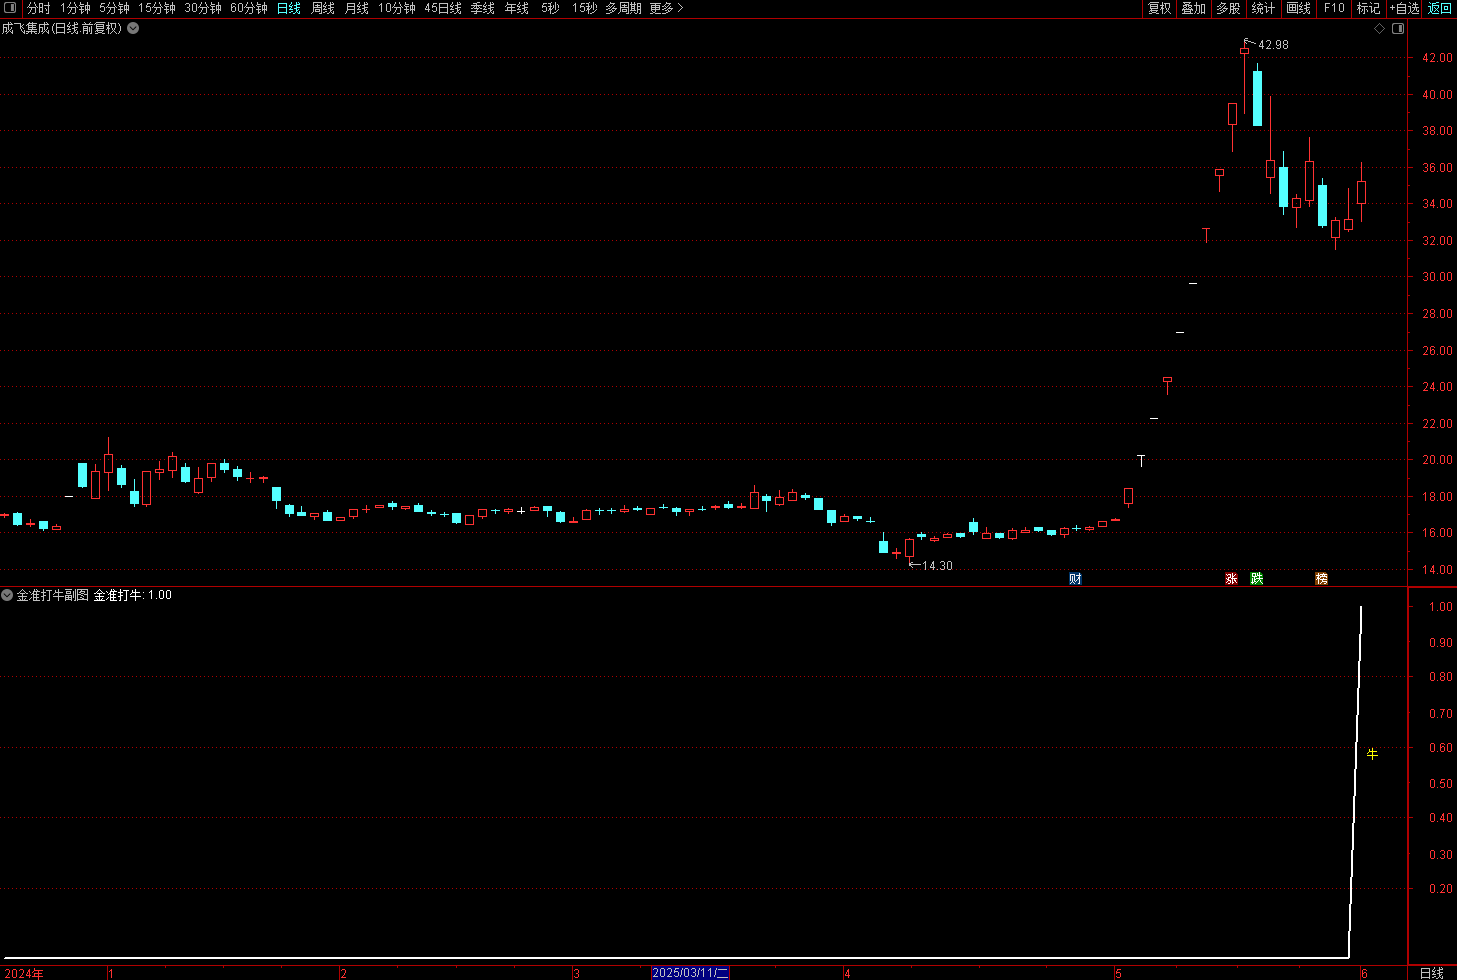Click the 画线 drawing button
Image resolution: width=1457 pixels, height=980 pixels.
tap(1298, 8)
